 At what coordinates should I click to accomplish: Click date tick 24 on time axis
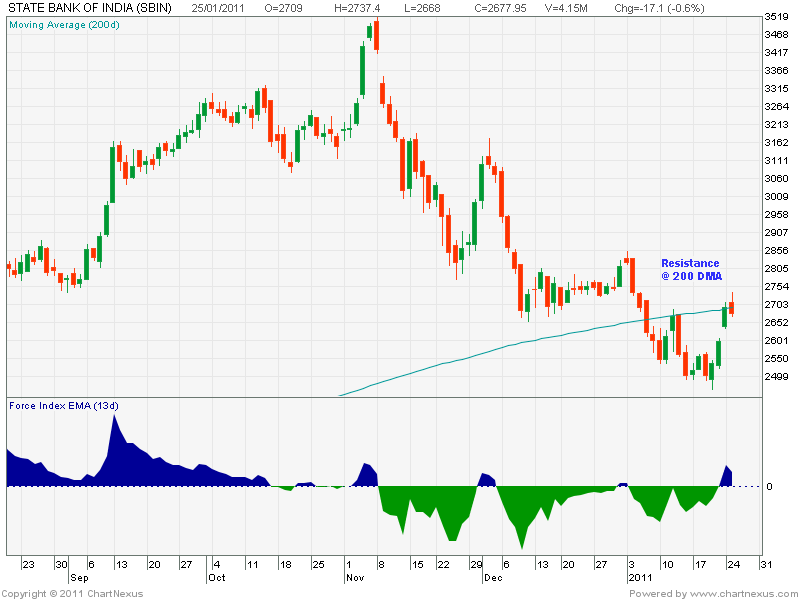click(733, 564)
